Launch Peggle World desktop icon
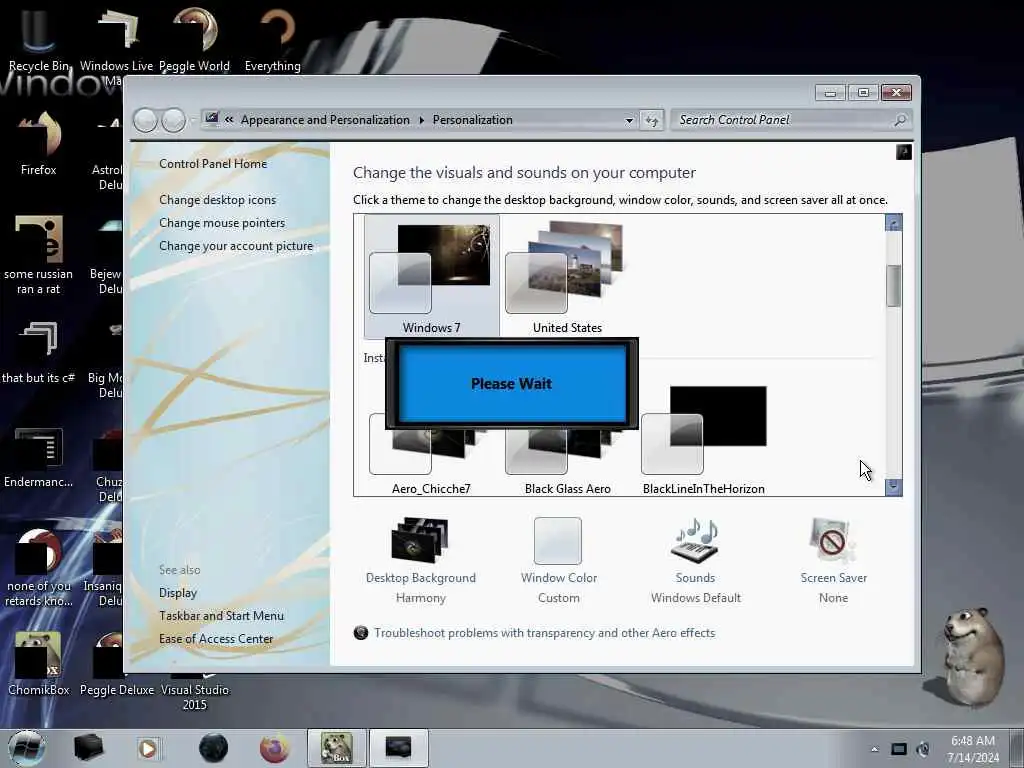Image resolution: width=1024 pixels, height=768 pixels. (195, 39)
